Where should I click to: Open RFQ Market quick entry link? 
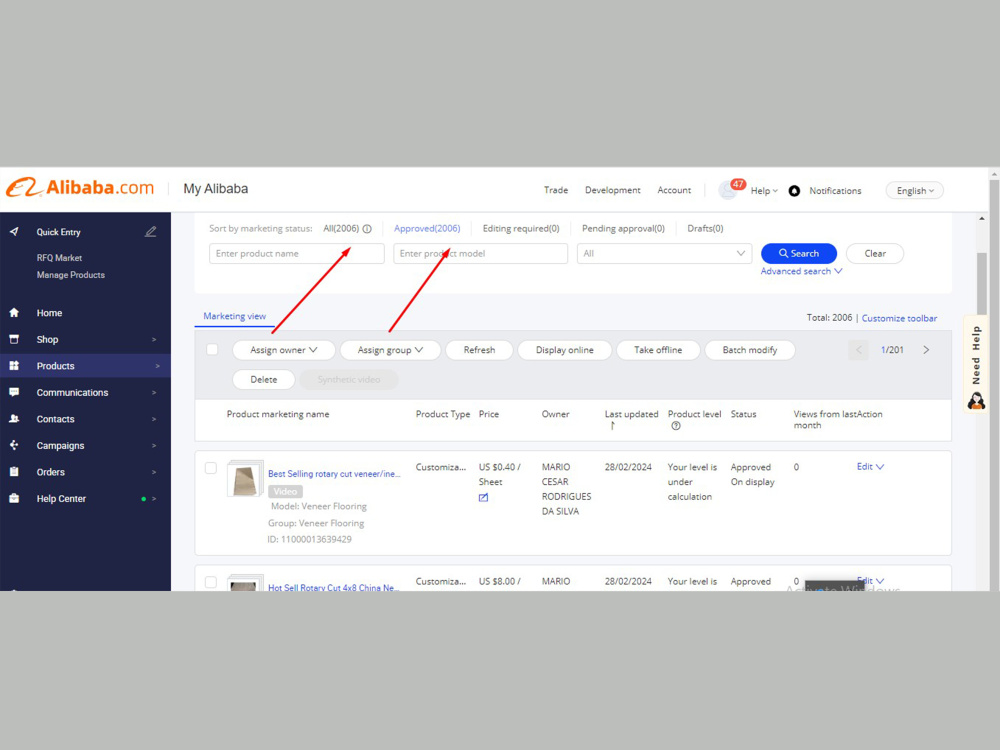[x=59, y=258]
